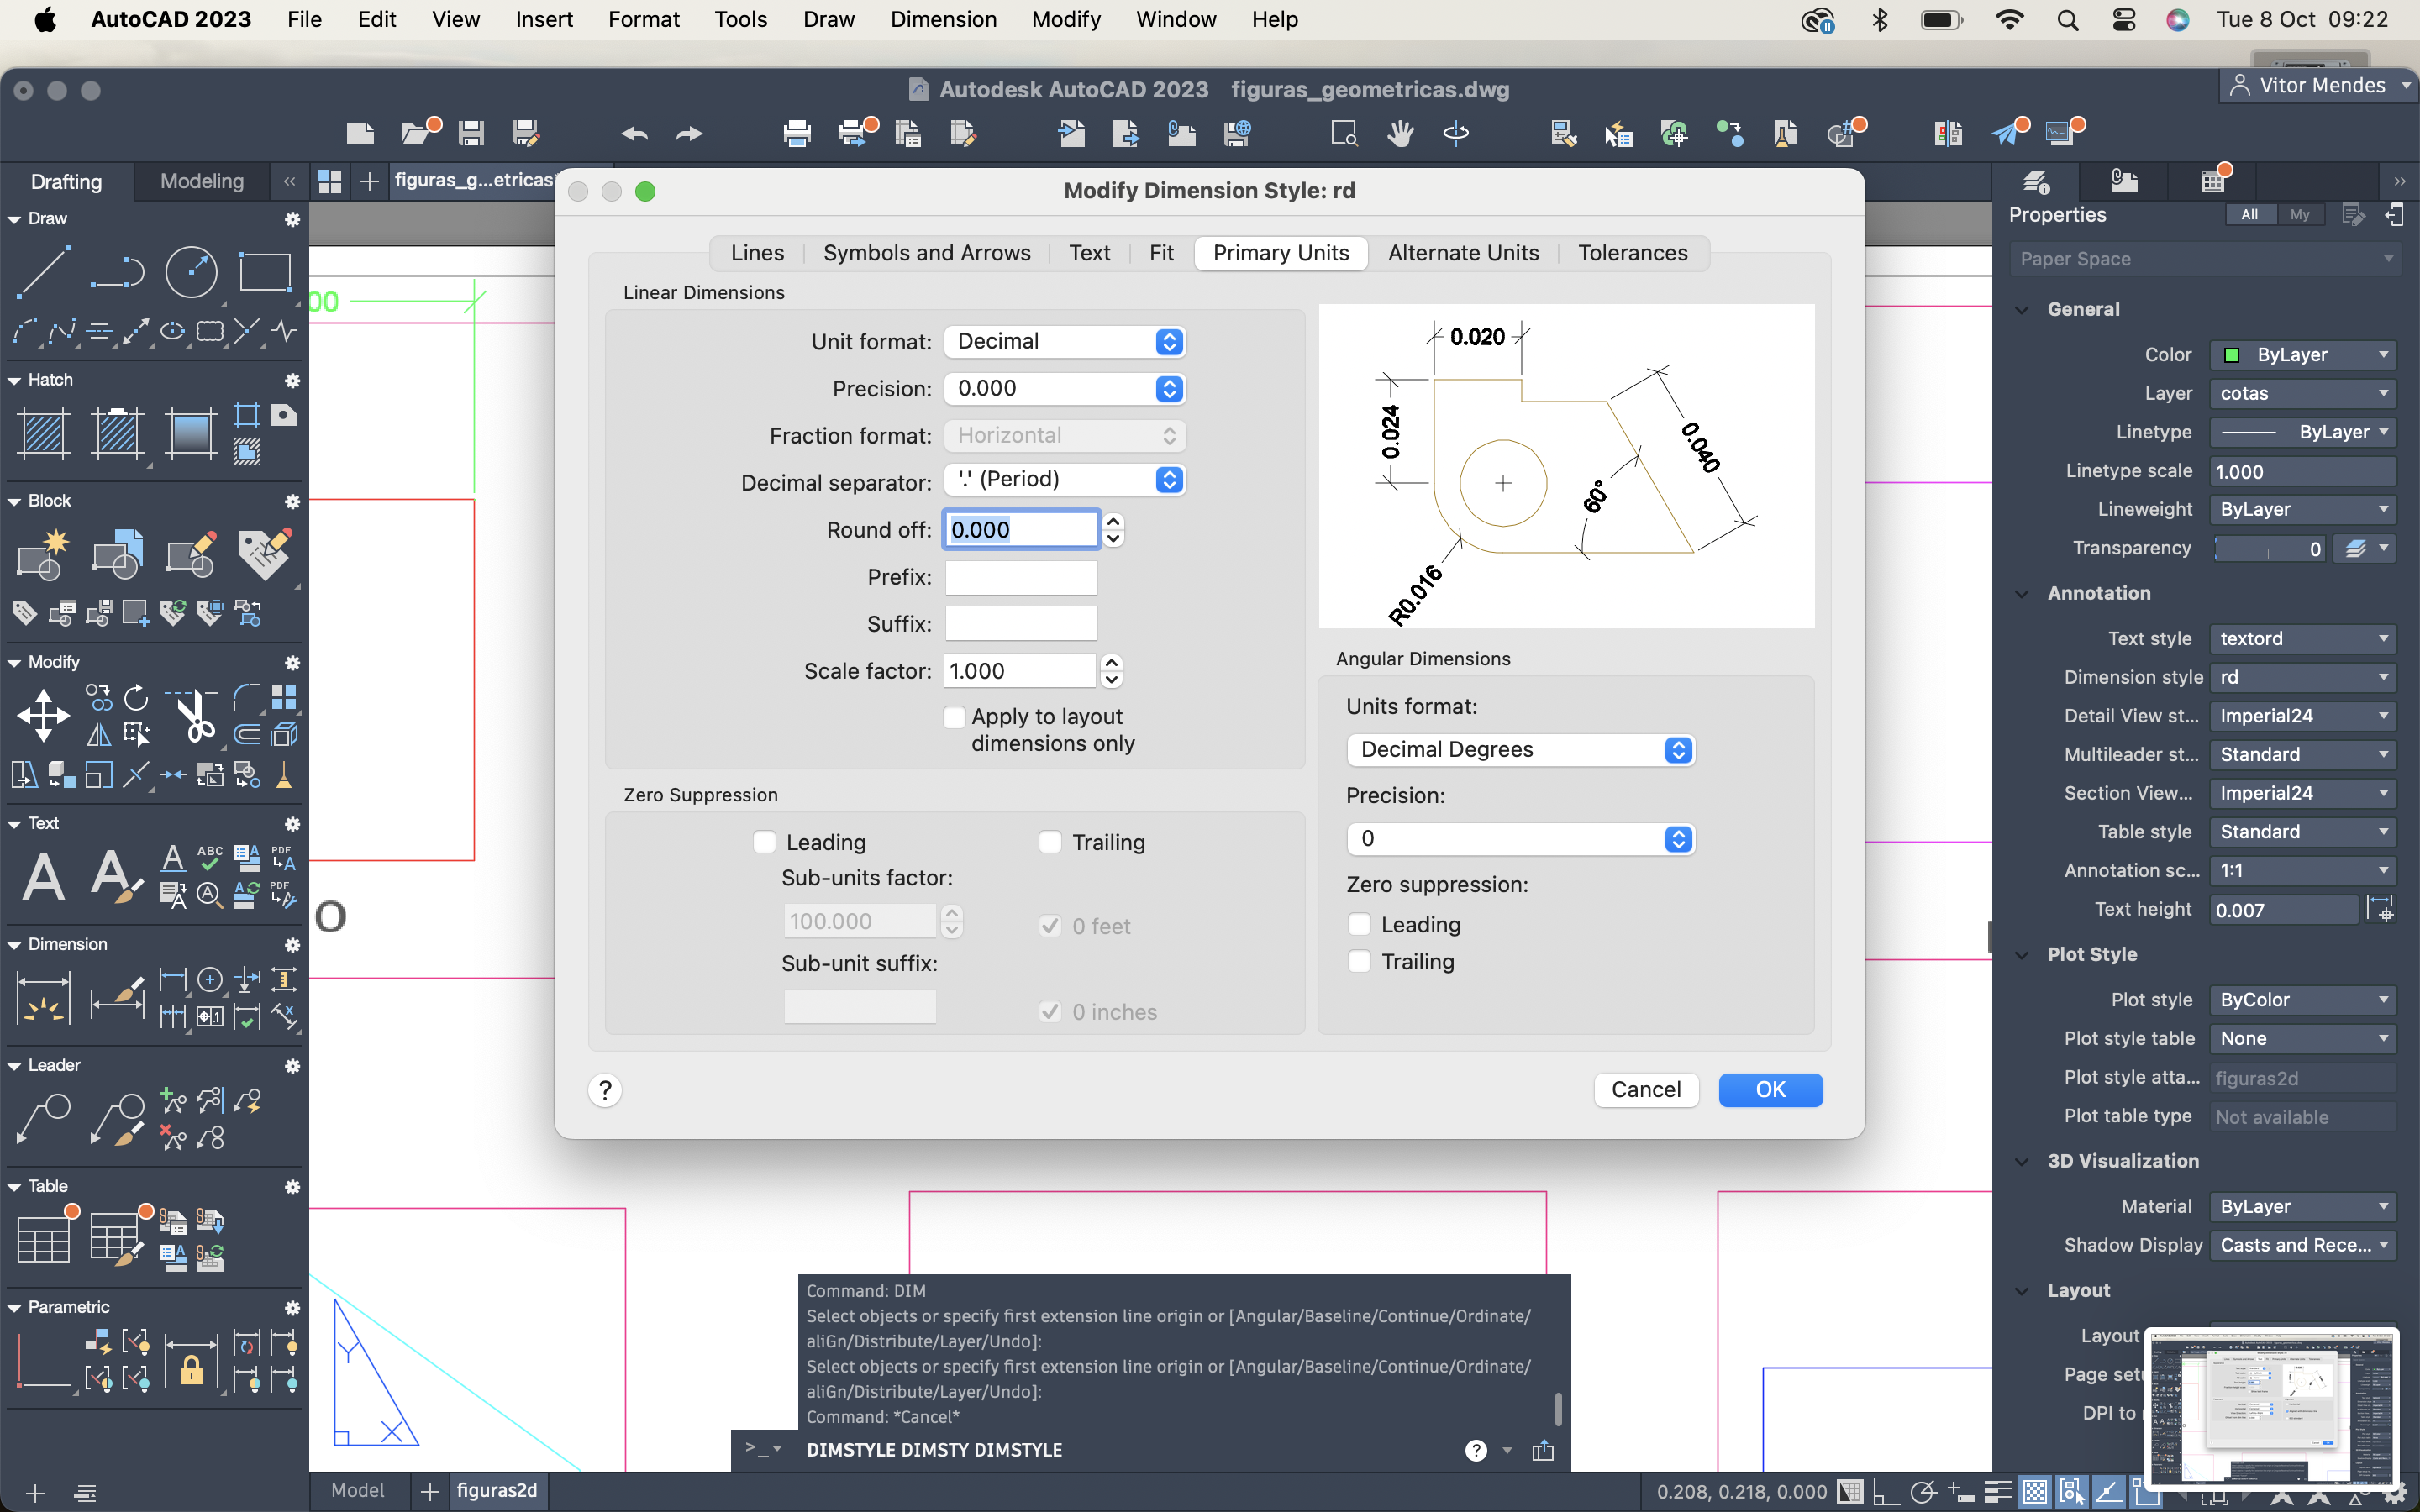2420x1512 pixels.
Task: Switch to the Tolerances tab
Action: (x=1632, y=253)
